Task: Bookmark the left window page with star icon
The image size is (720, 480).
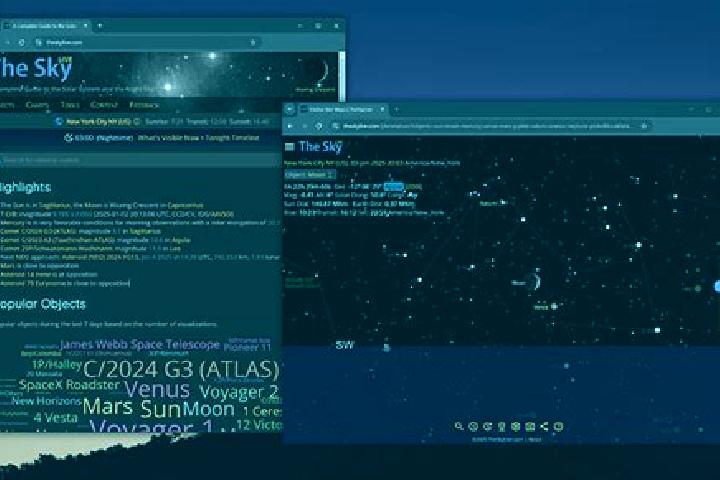Action: click(253, 42)
